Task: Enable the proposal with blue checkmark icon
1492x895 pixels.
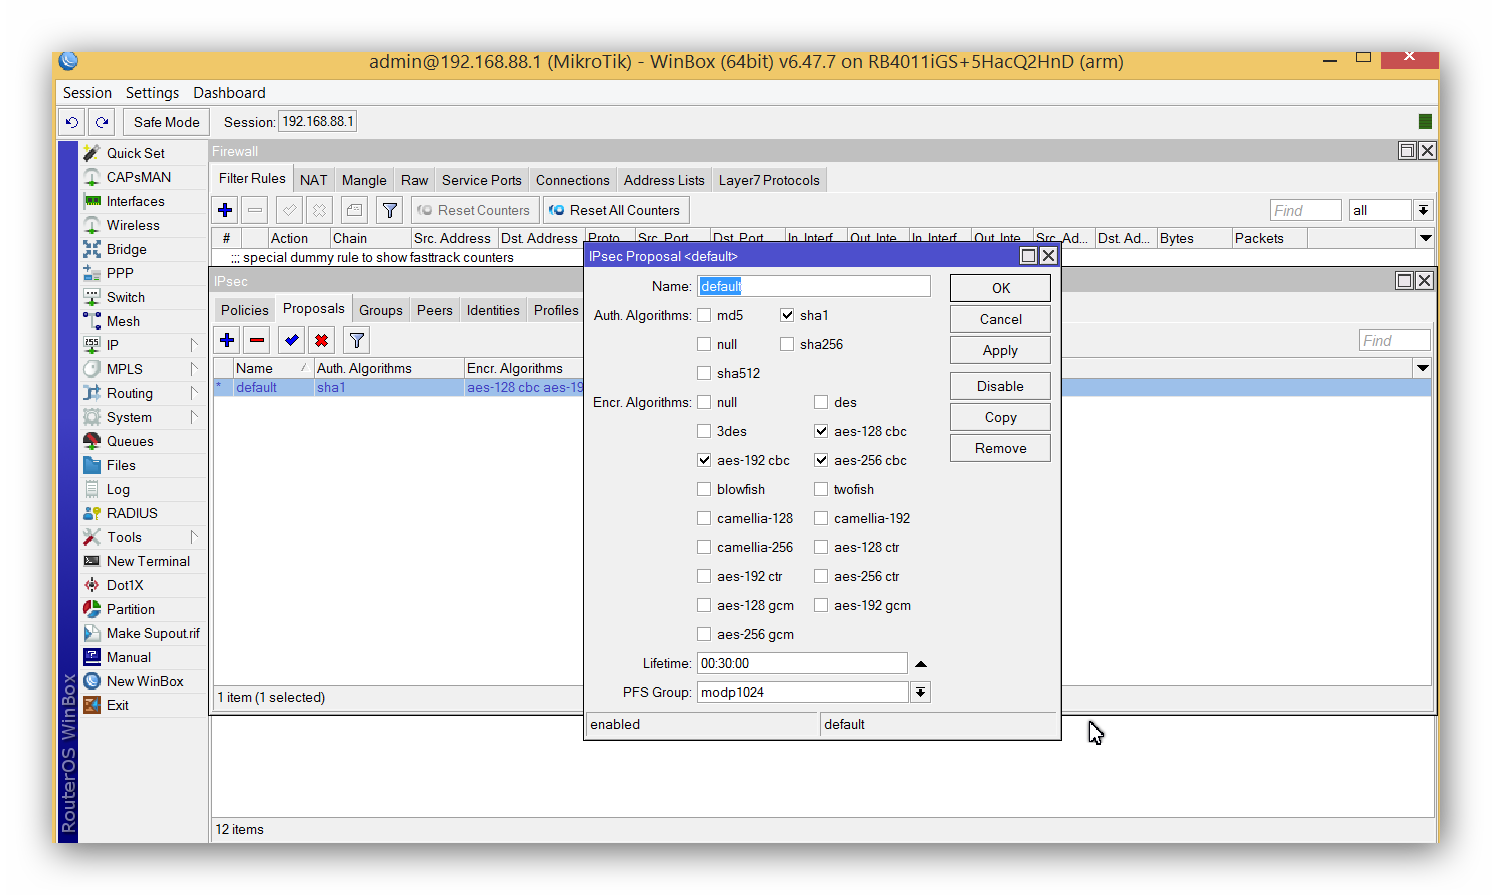Action: [x=291, y=340]
